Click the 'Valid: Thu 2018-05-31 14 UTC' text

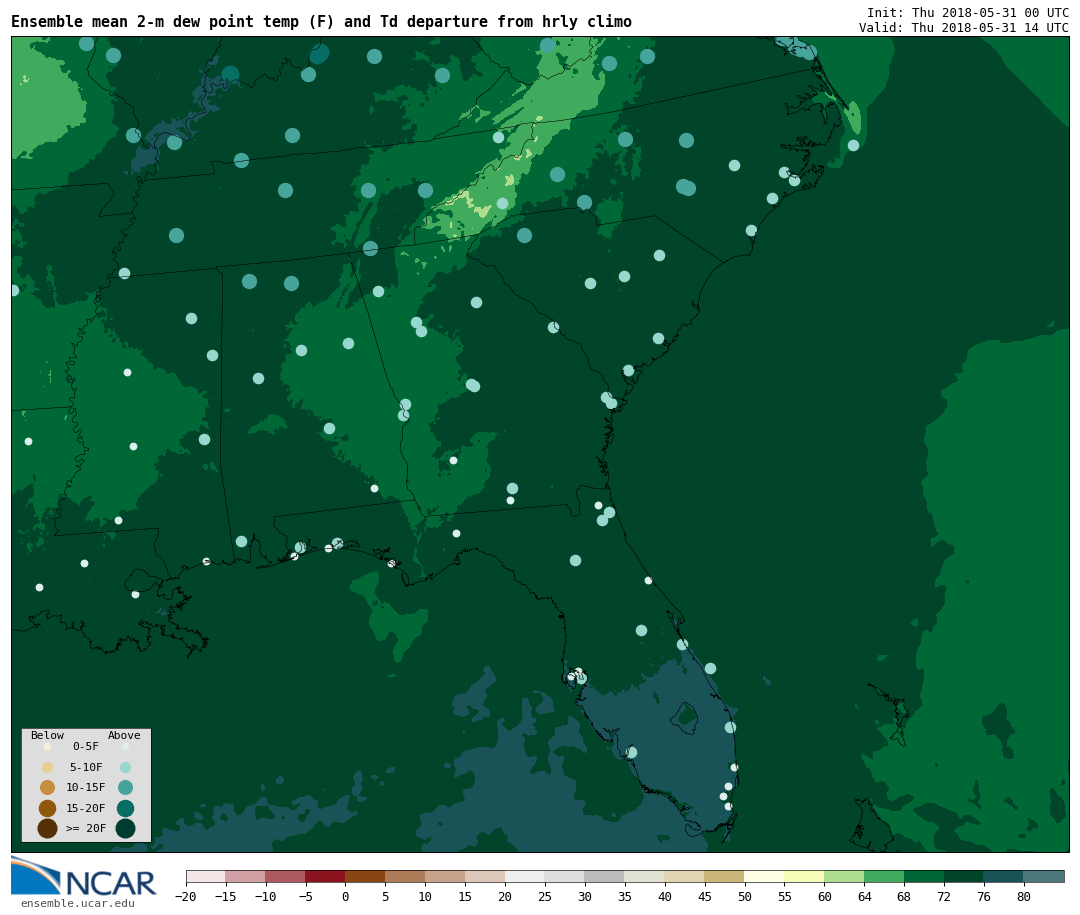pos(964,28)
